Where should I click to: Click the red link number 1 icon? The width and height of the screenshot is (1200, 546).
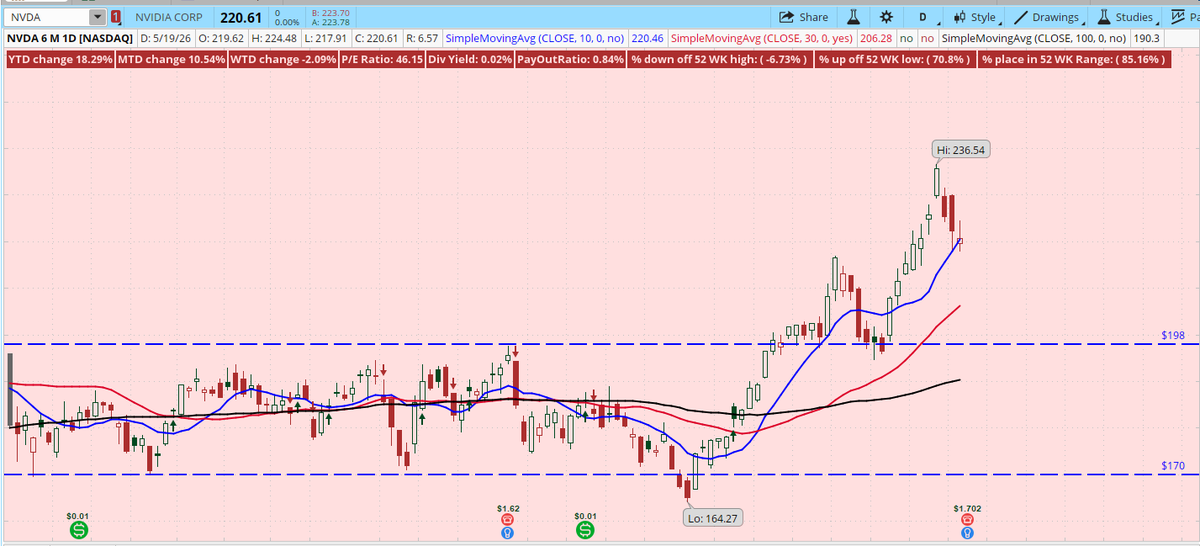[116, 17]
